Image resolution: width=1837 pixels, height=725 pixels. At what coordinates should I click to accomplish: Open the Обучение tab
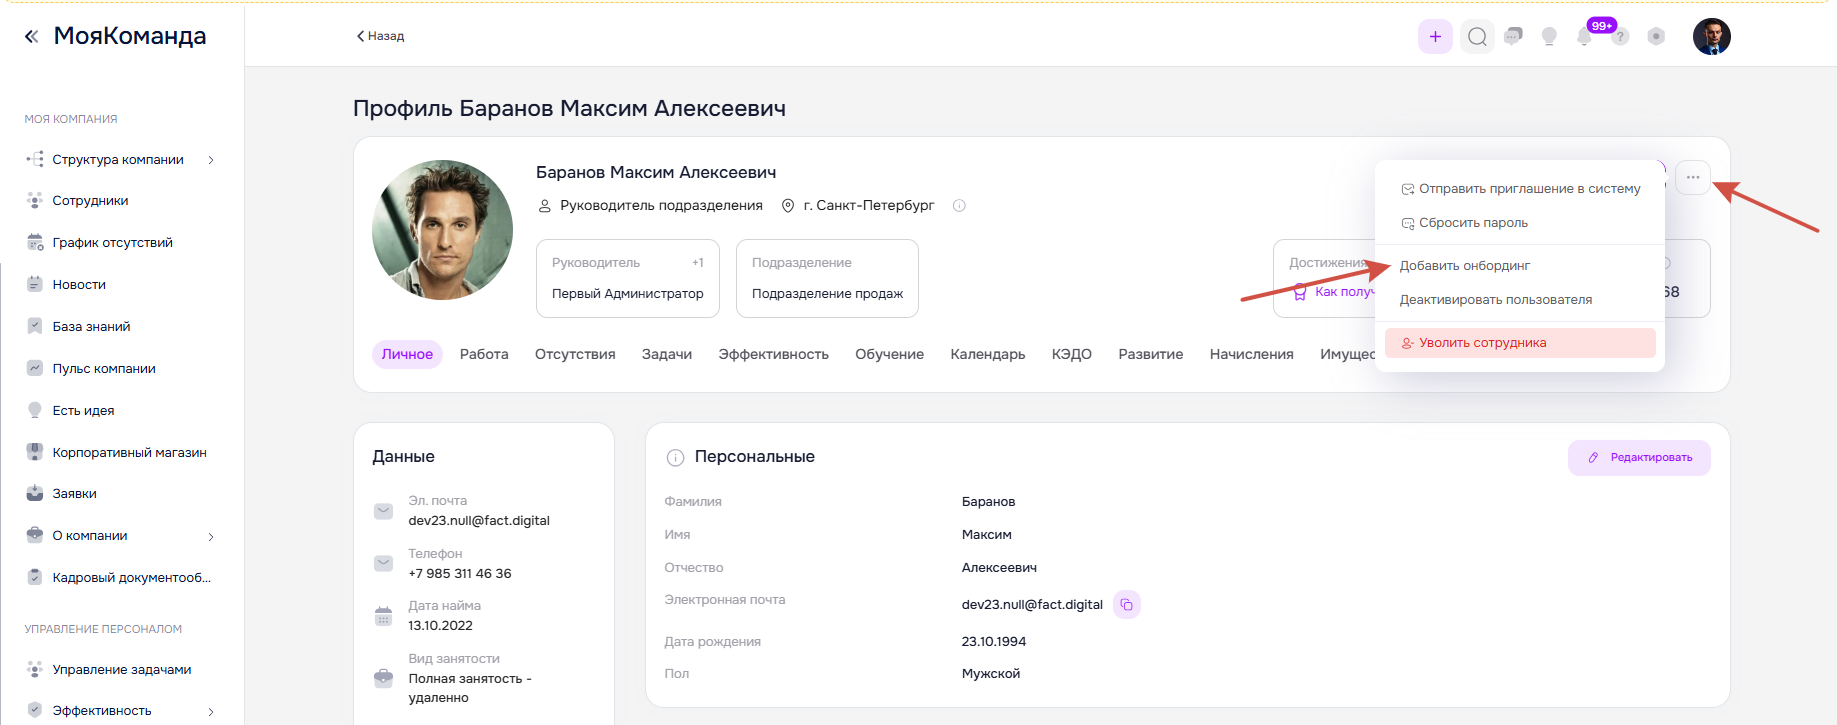point(890,354)
